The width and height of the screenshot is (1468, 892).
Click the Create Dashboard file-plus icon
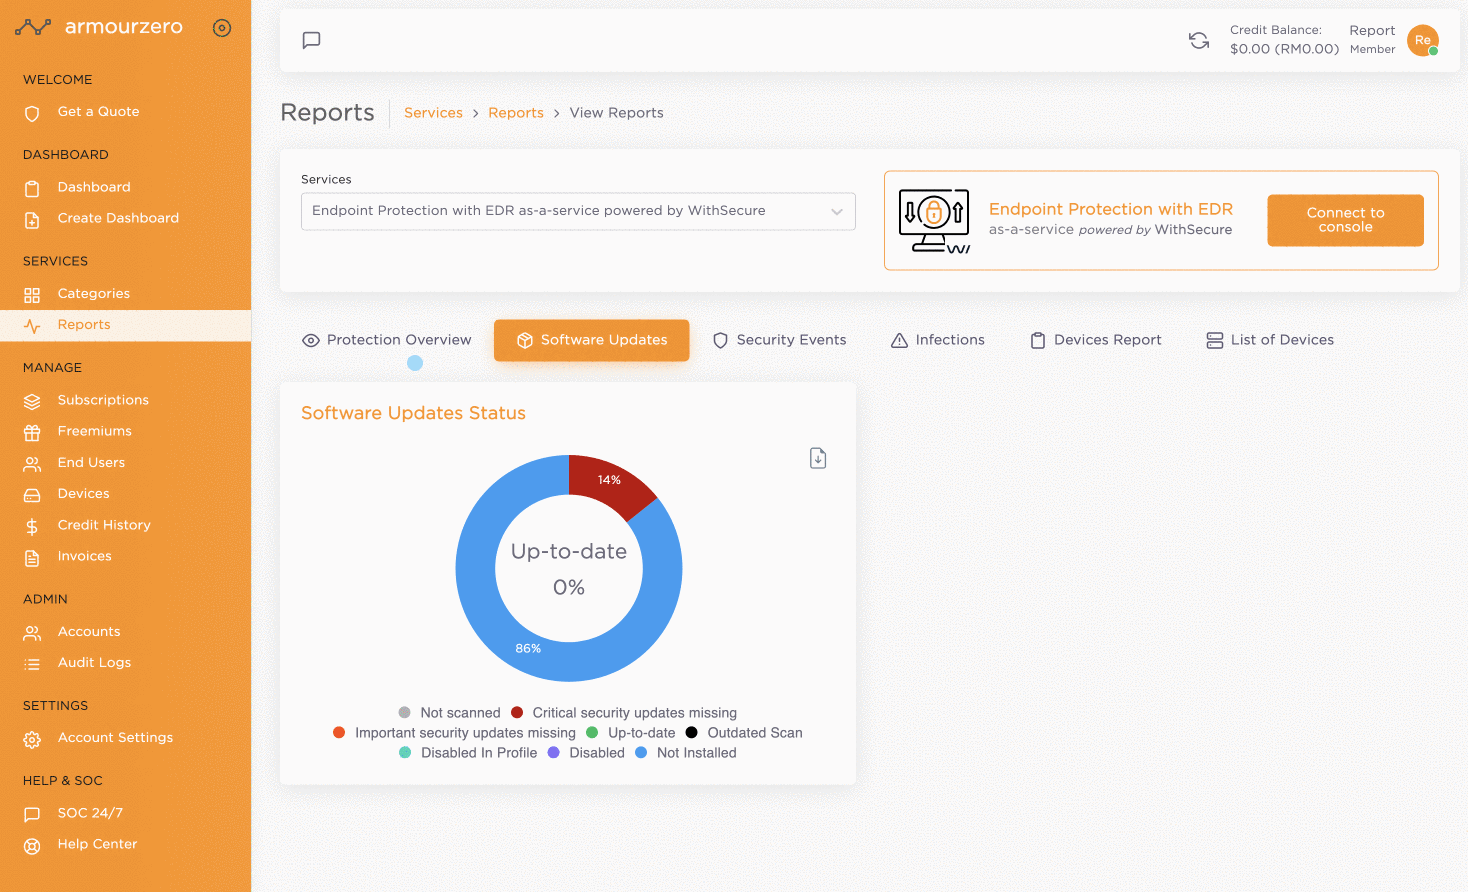pyautogui.click(x=32, y=219)
